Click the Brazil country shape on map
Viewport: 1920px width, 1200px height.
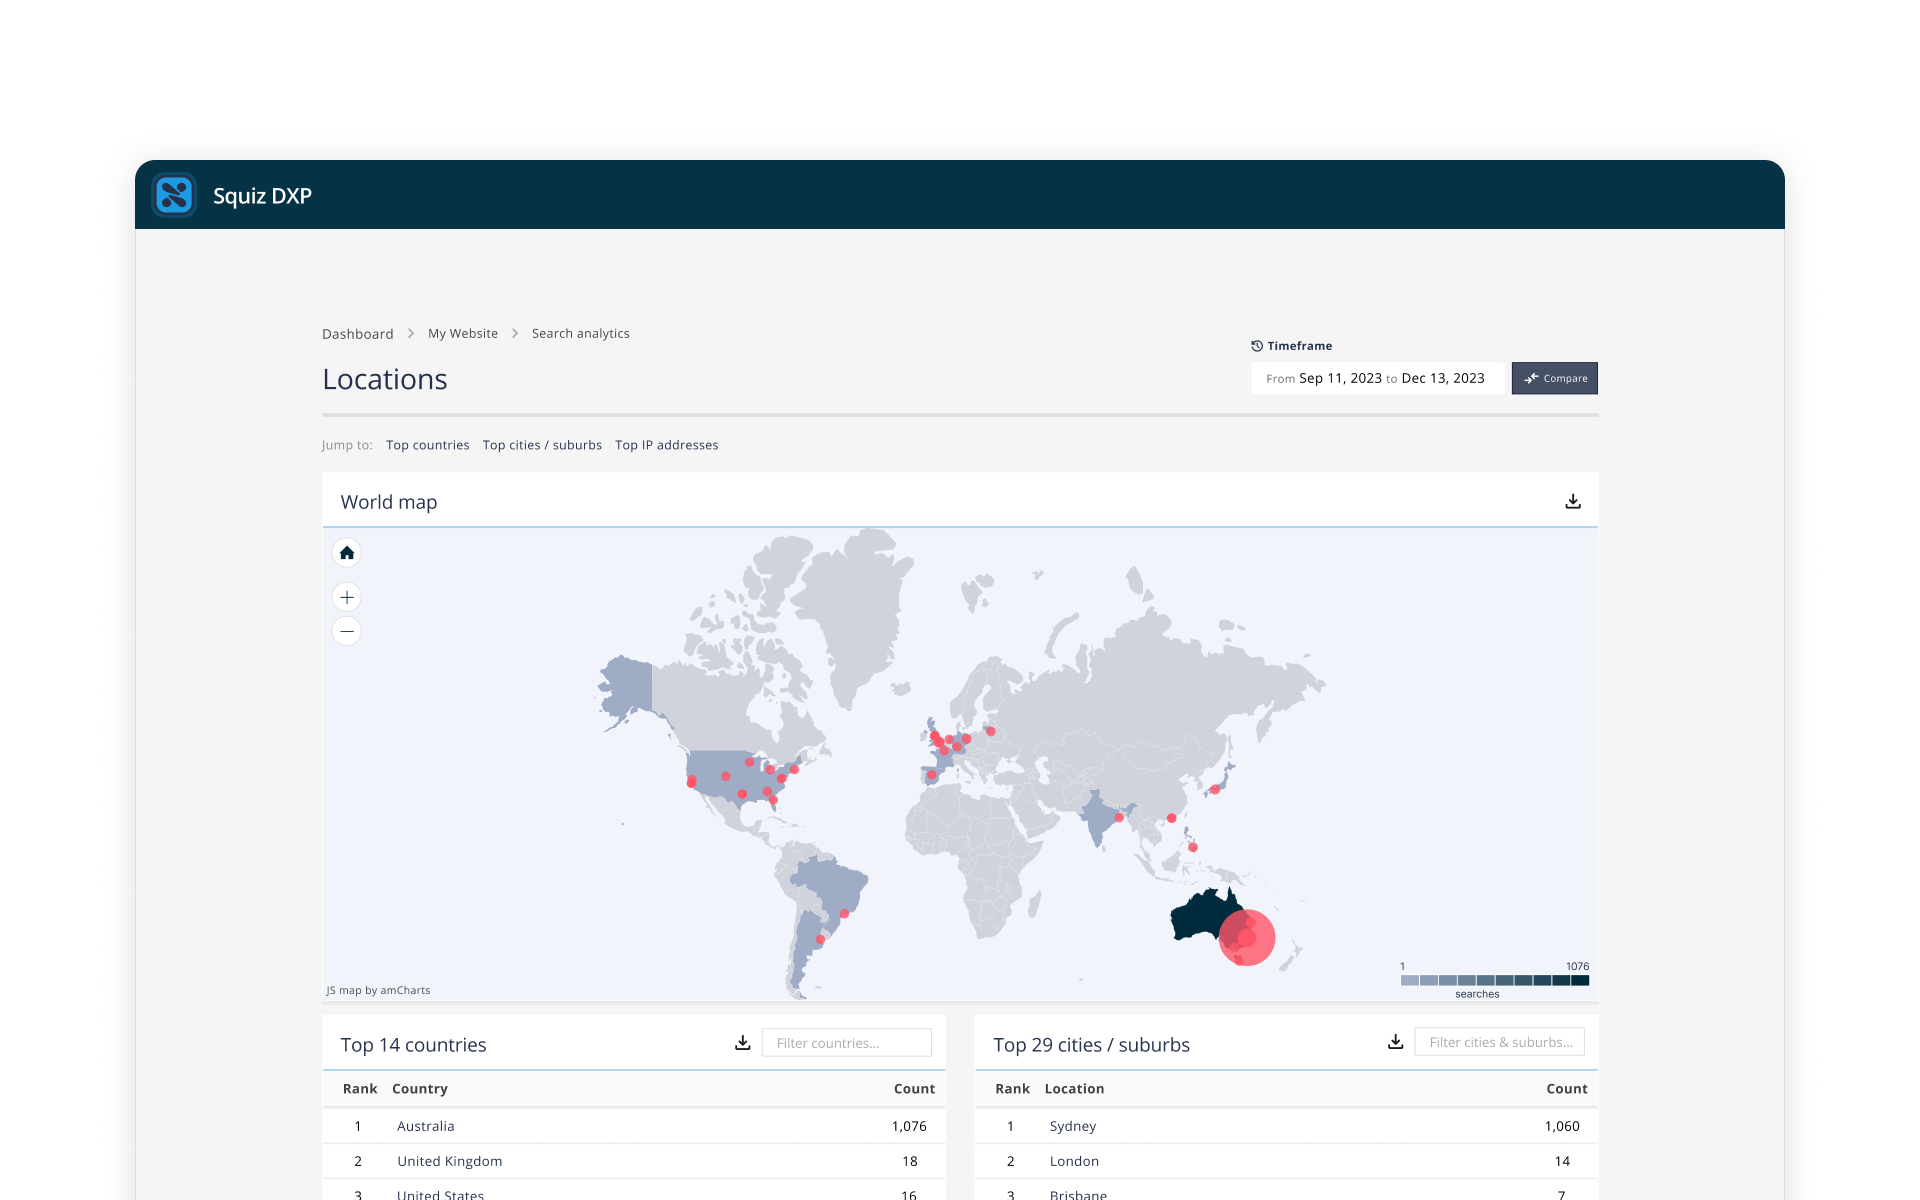click(x=830, y=885)
